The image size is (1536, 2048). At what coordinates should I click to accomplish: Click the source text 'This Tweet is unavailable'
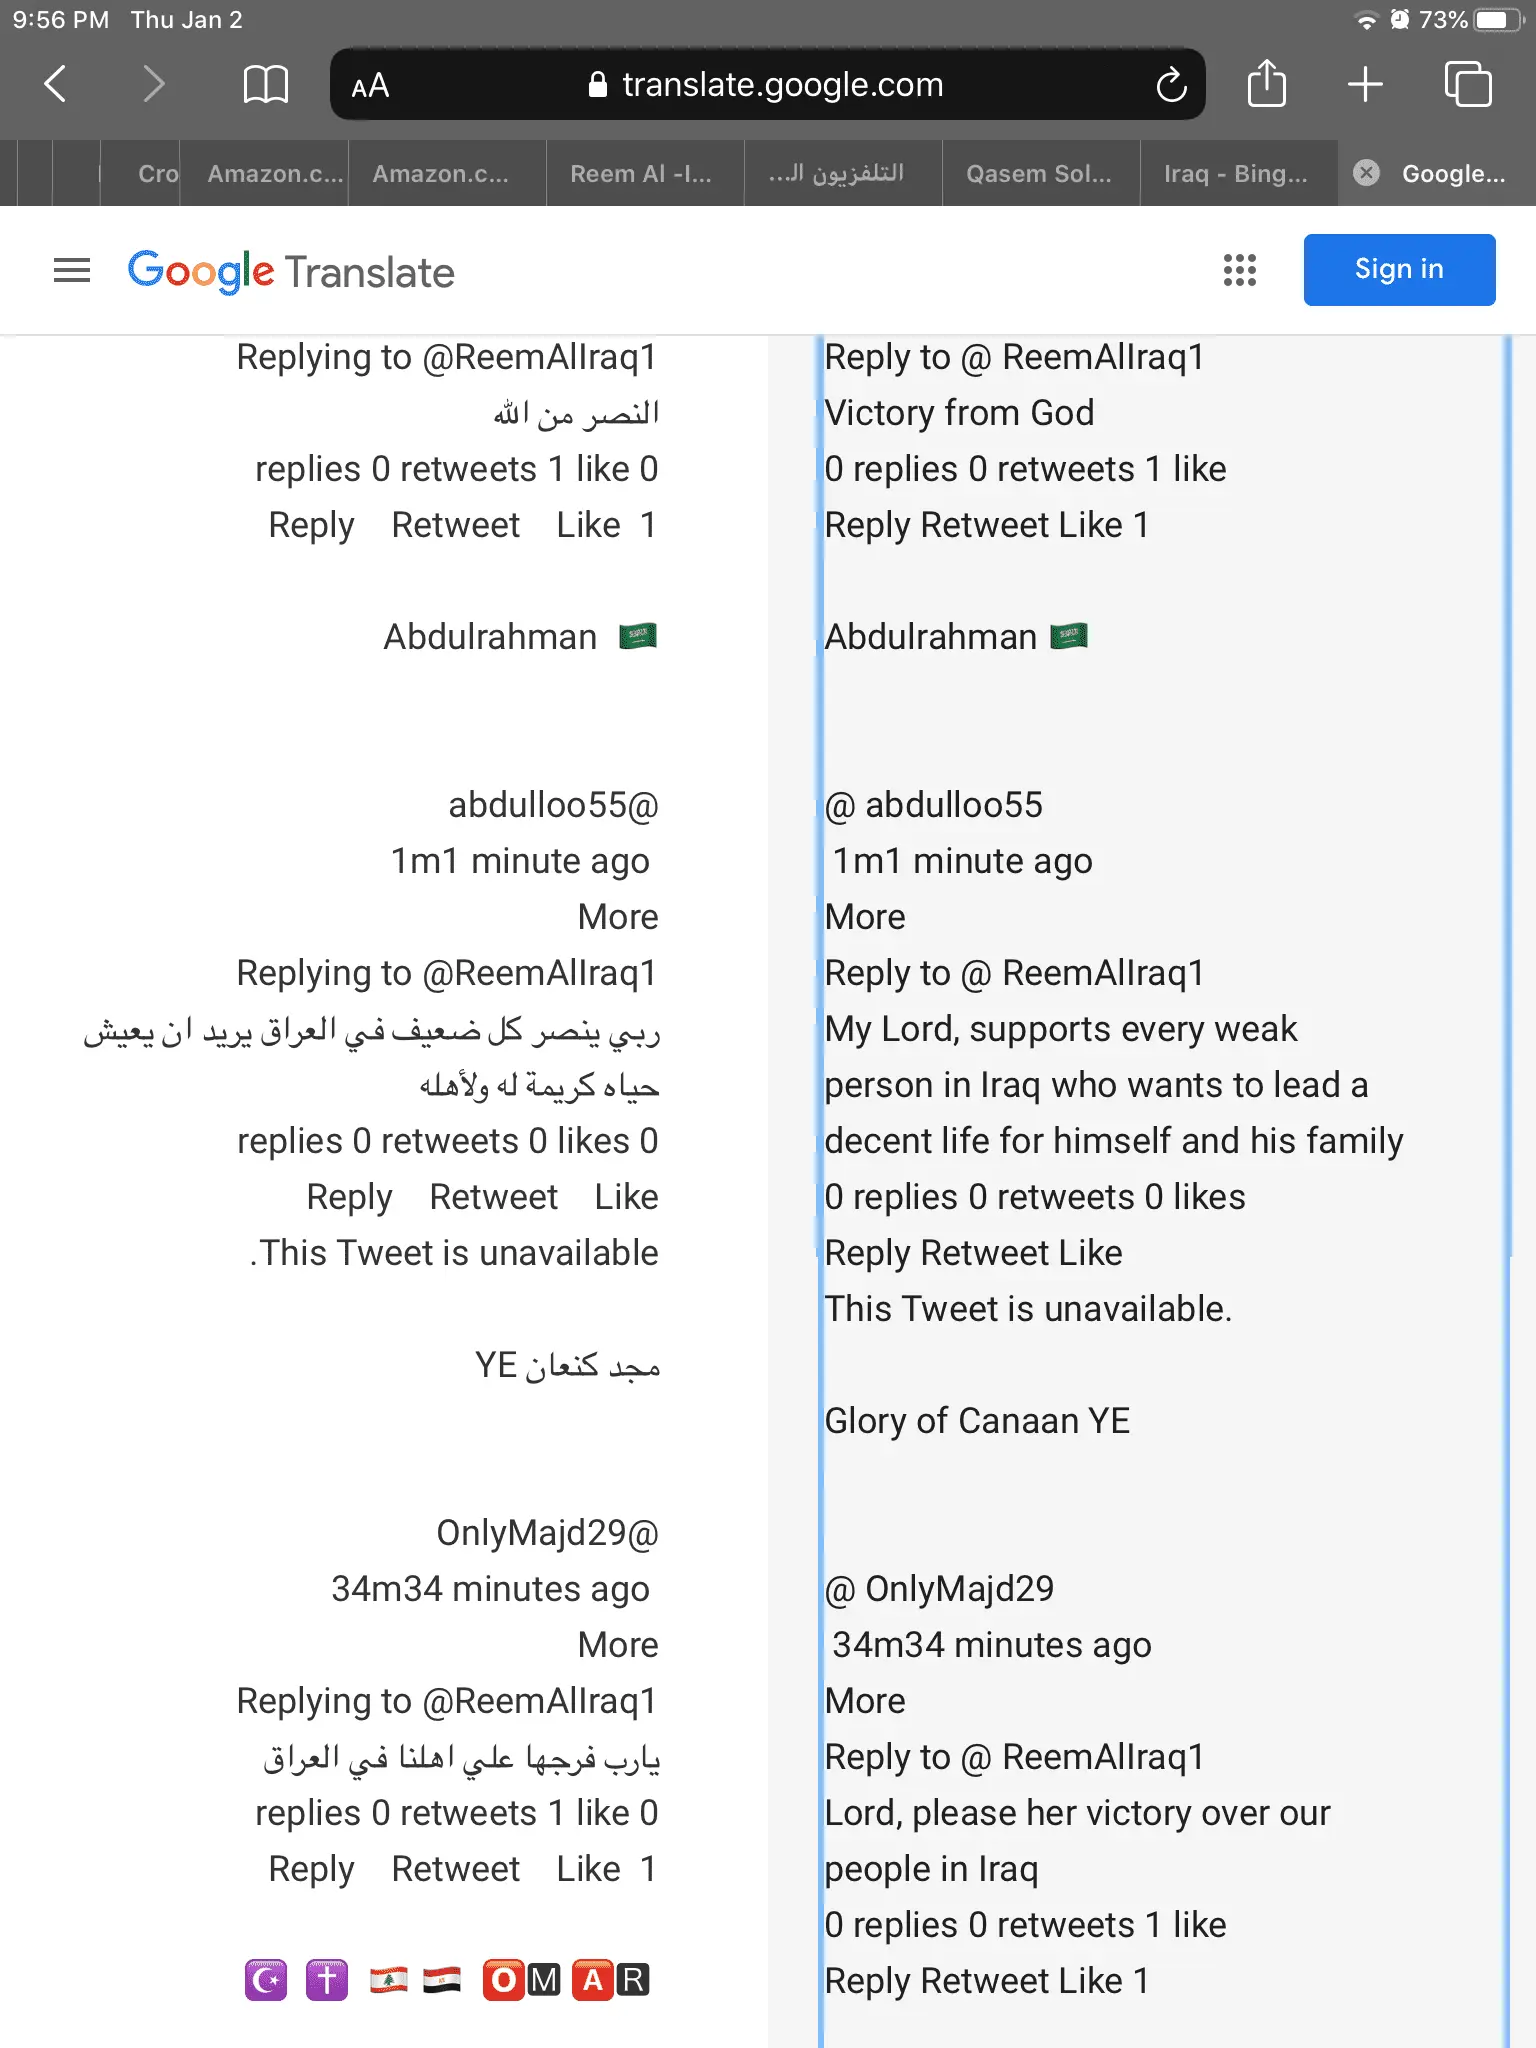coord(455,1253)
